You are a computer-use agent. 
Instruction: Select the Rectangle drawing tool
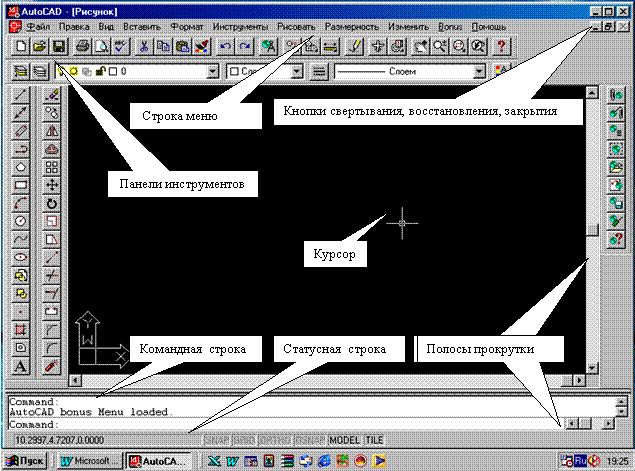20,185
